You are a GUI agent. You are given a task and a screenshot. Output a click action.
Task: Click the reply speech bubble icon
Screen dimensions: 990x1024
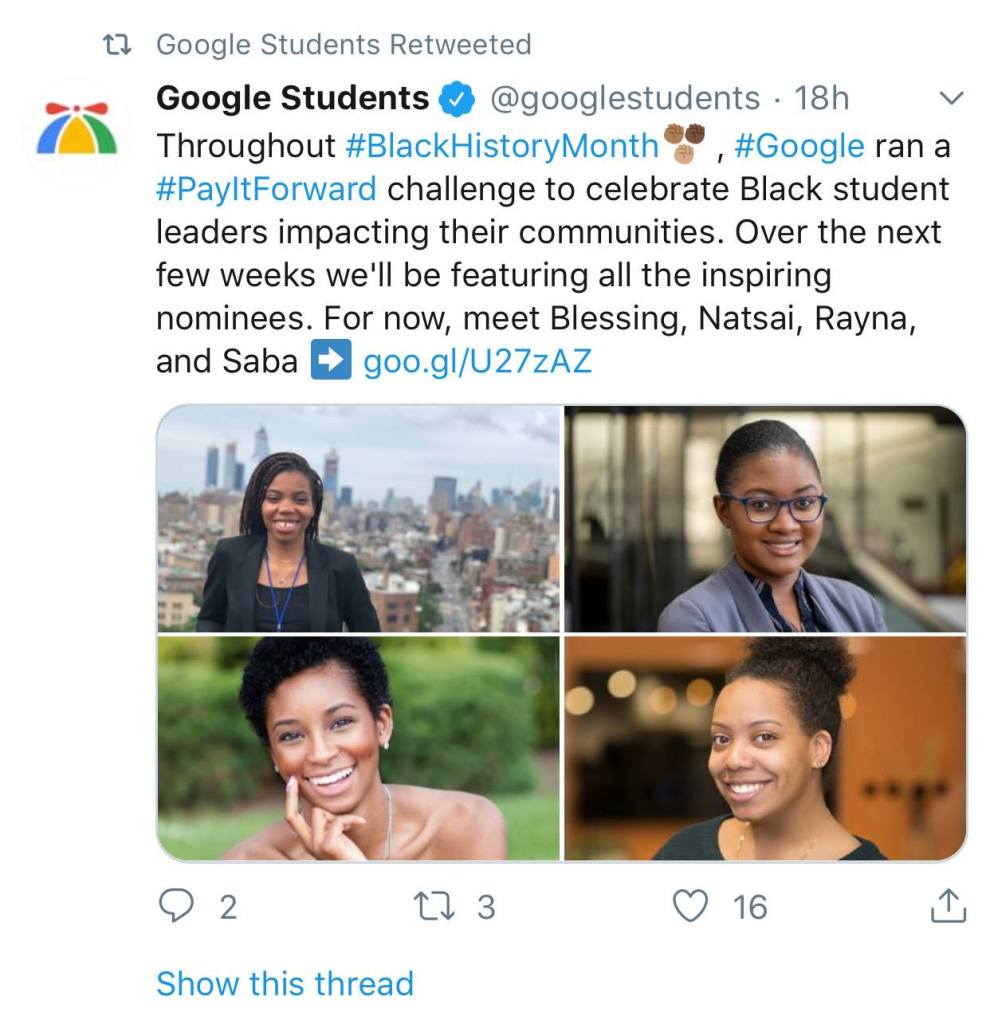coord(176,906)
